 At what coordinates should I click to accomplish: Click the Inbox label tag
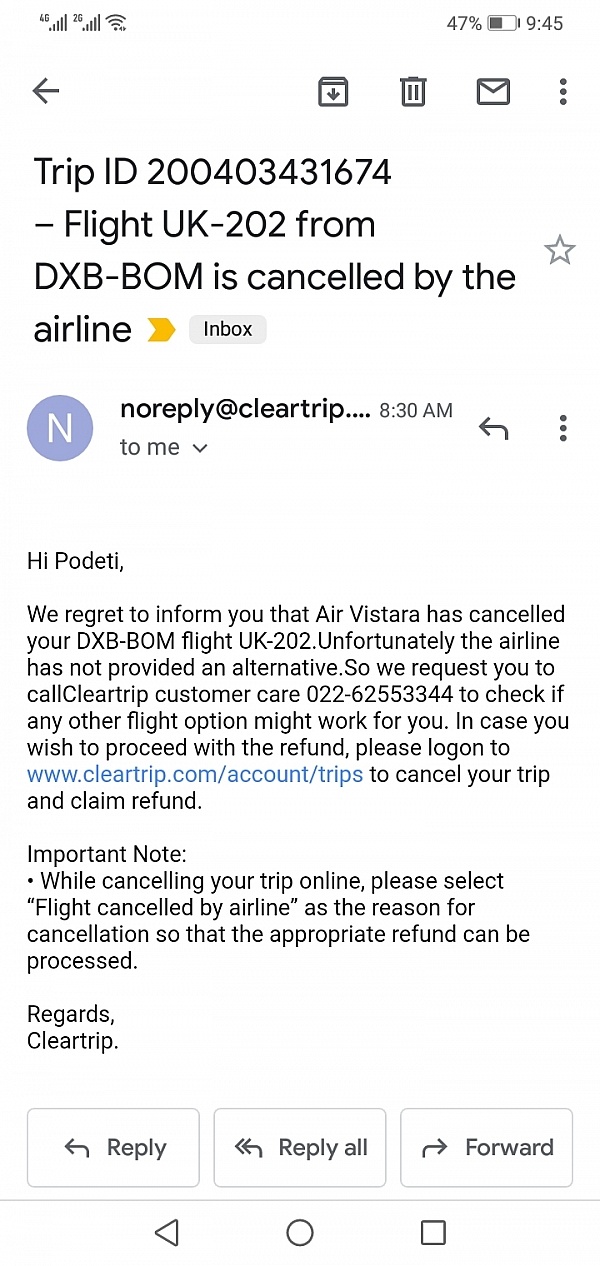pyautogui.click(x=228, y=329)
